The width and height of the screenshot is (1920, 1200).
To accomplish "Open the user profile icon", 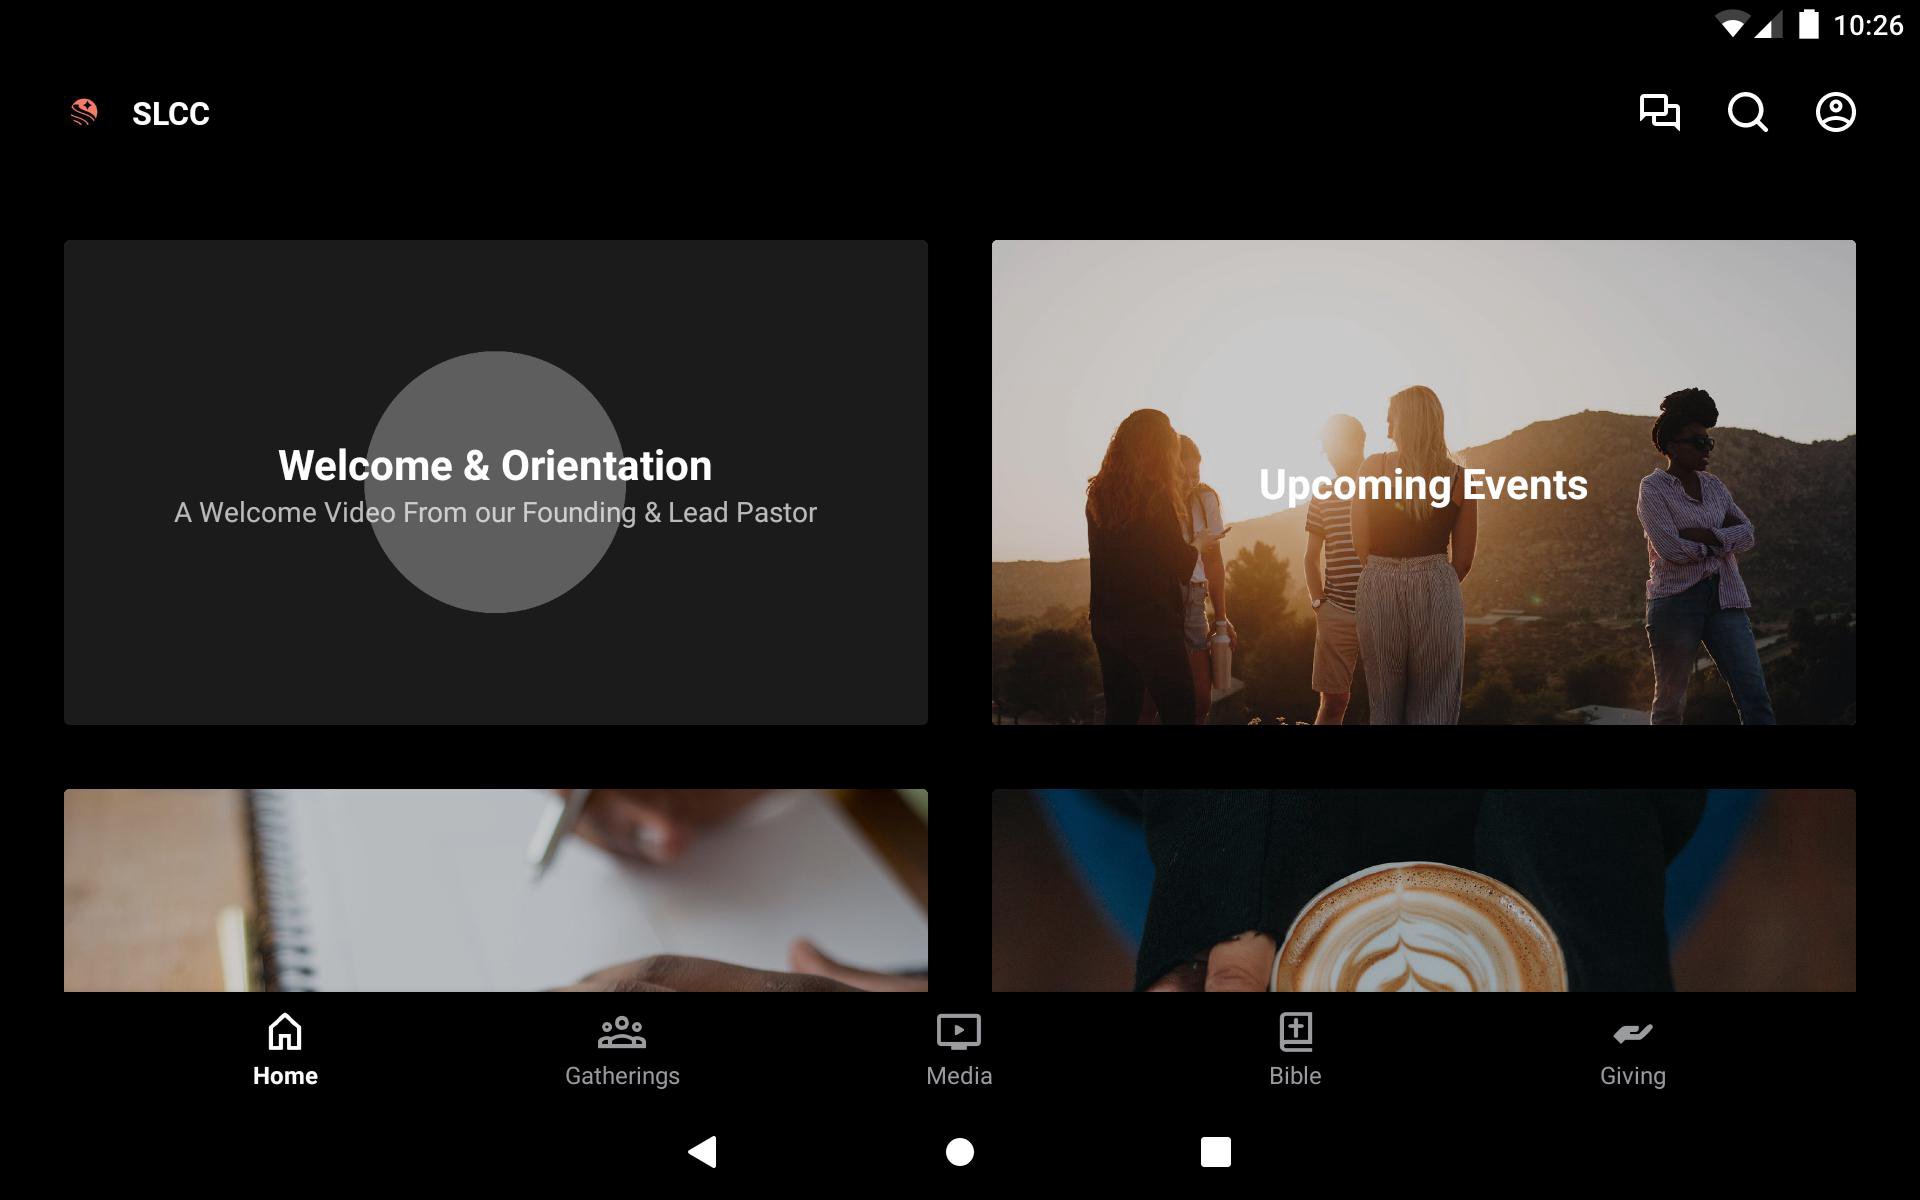I will coord(1835,112).
